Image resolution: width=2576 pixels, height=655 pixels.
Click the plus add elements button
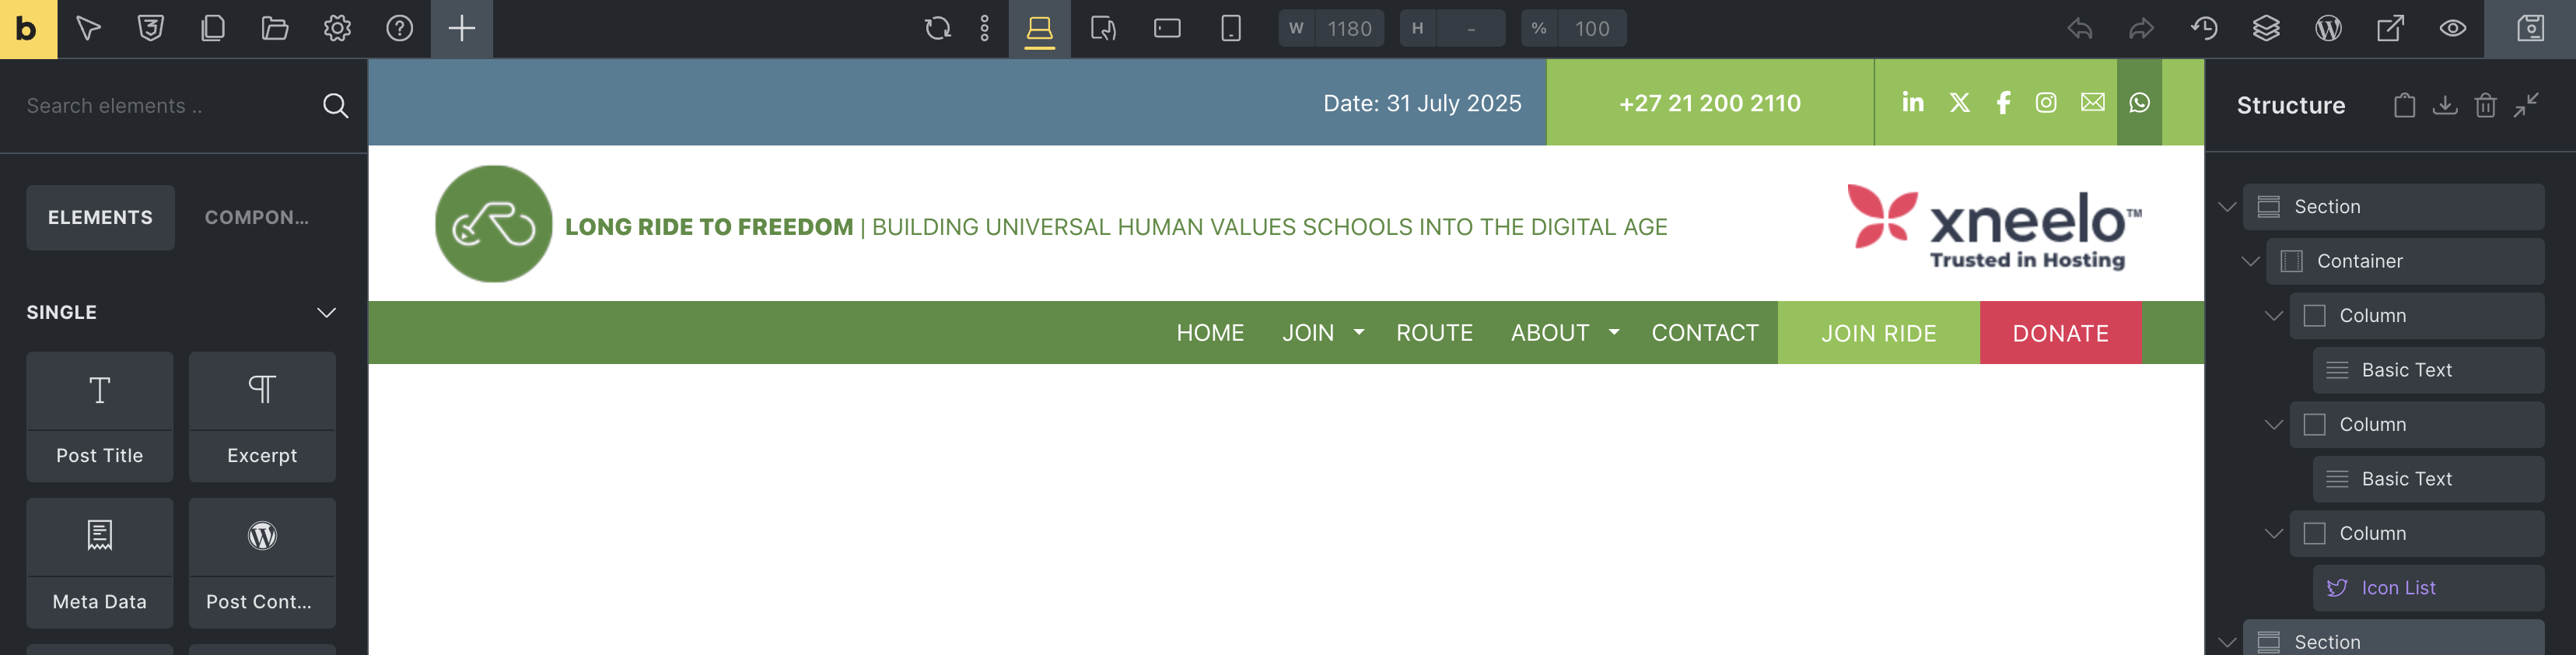pyautogui.click(x=462, y=29)
